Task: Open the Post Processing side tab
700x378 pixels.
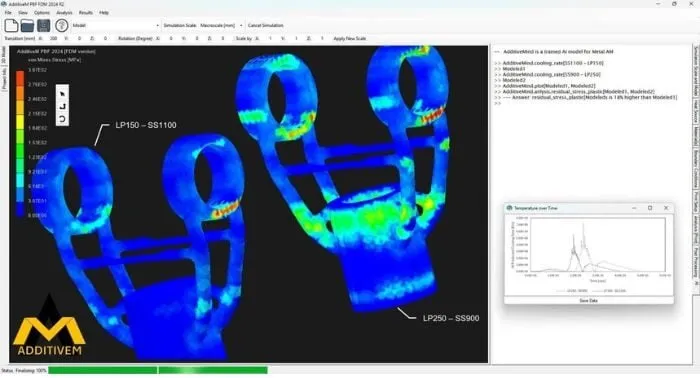Action: click(x=696, y=262)
